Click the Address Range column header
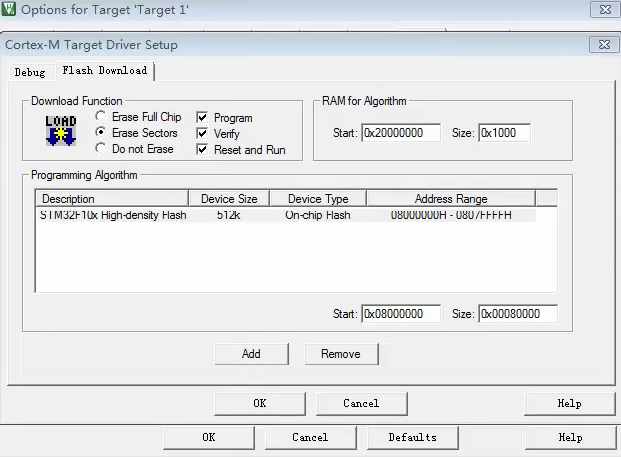The image size is (621, 457). point(451,198)
